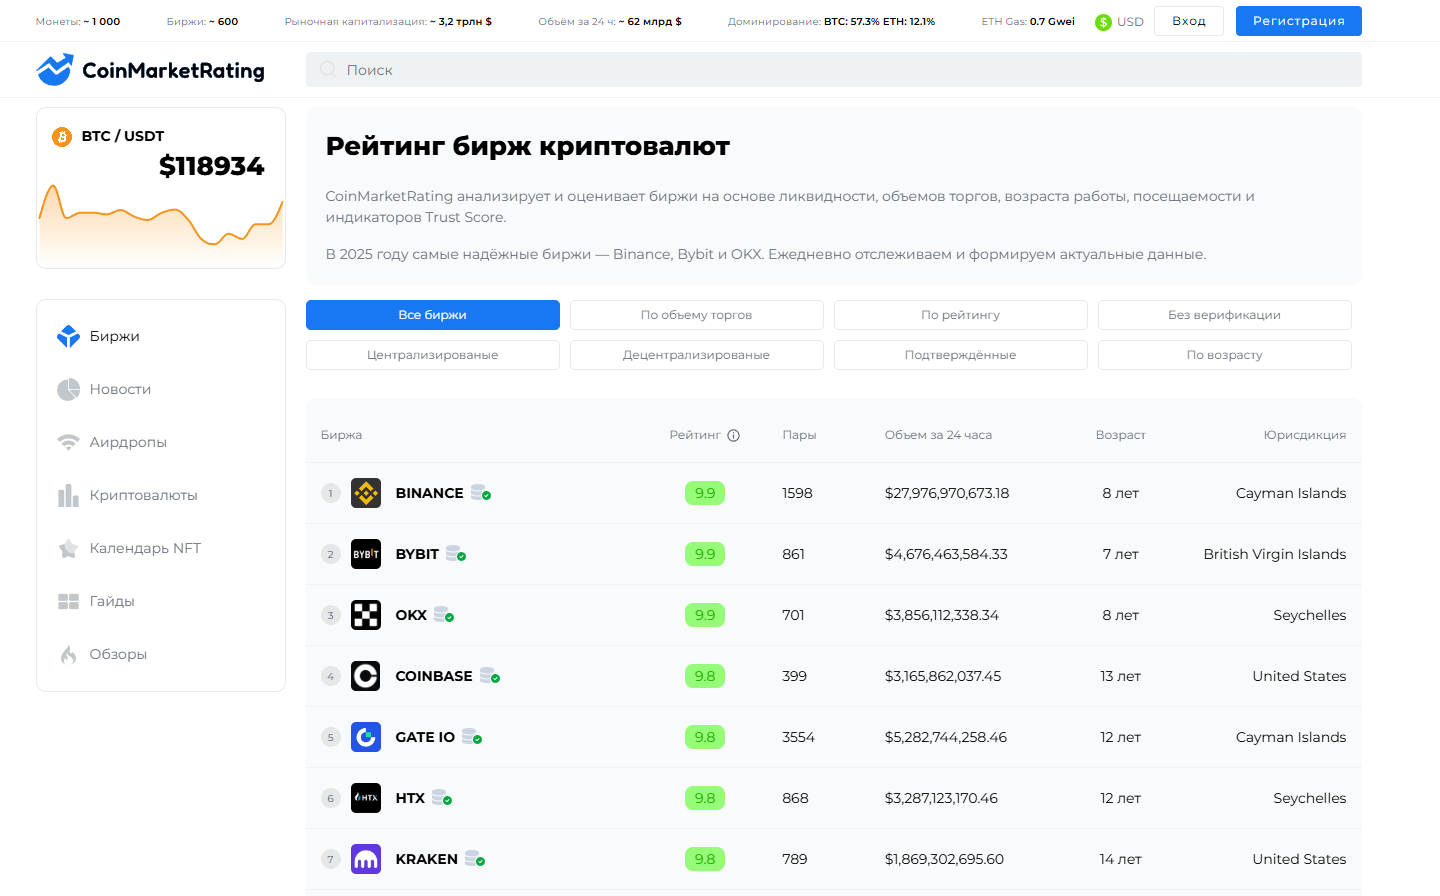
Task: Click the news pie icon in sidebar
Action: (68, 389)
